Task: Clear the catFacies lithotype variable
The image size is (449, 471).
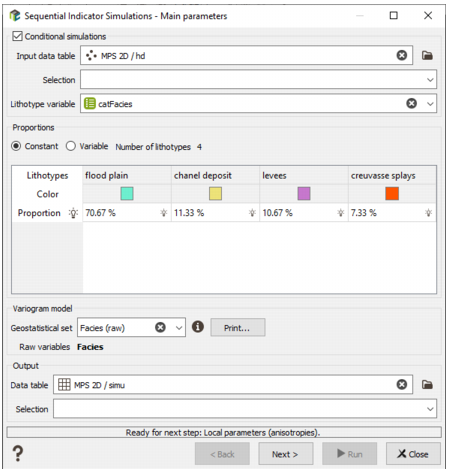Action: (x=411, y=104)
